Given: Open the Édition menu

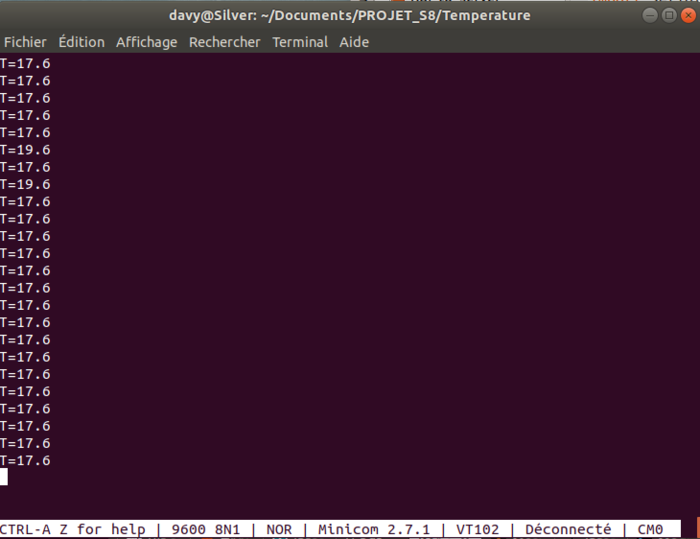Looking at the screenshot, I should point(81,42).
